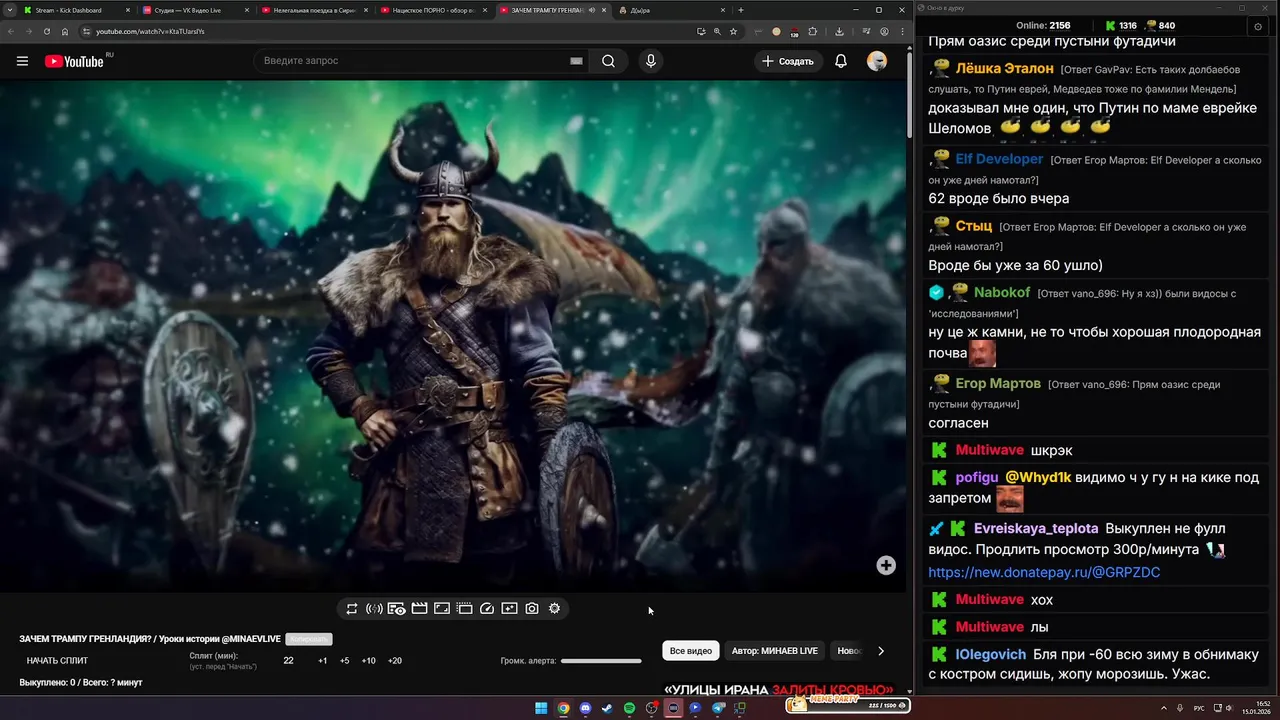1280x720 pixels.
Task: Expand the chips with the right arrow
Action: (x=881, y=651)
